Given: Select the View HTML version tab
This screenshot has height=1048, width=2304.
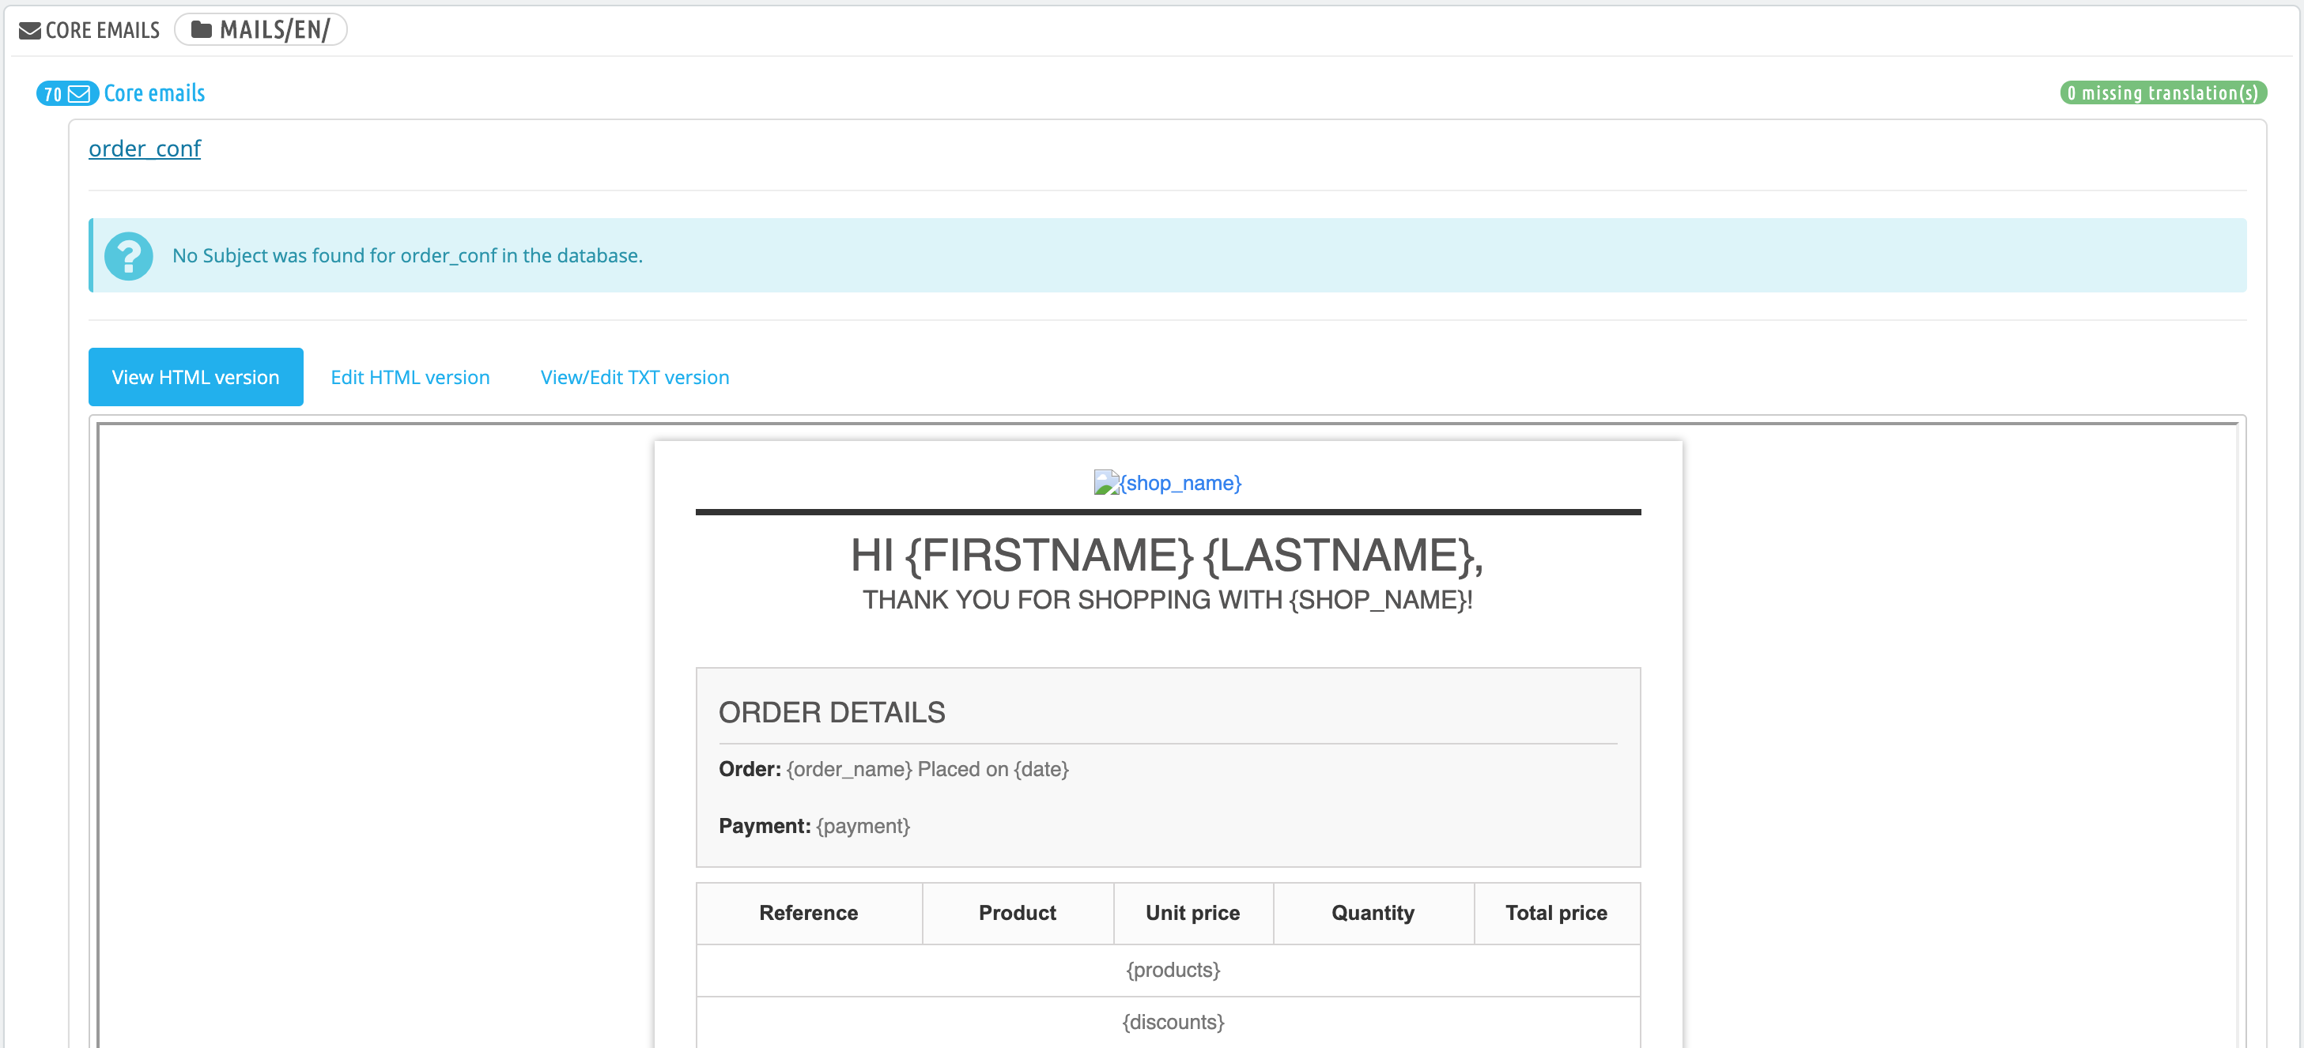Looking at the screenshot, I should tap(196, 377).
